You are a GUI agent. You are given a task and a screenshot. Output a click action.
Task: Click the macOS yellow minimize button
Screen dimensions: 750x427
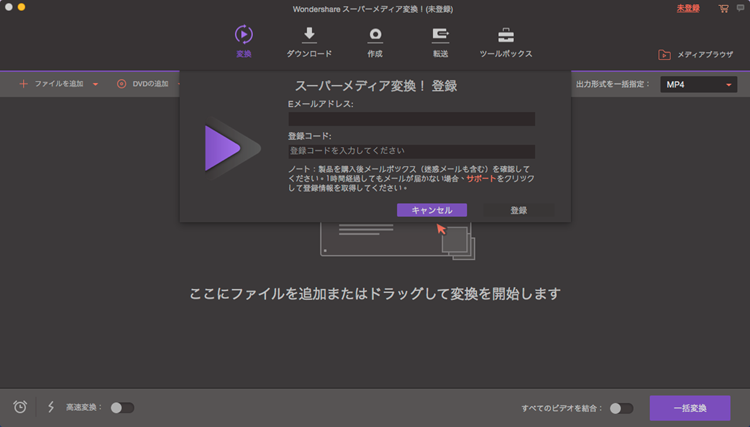point(21,7)
